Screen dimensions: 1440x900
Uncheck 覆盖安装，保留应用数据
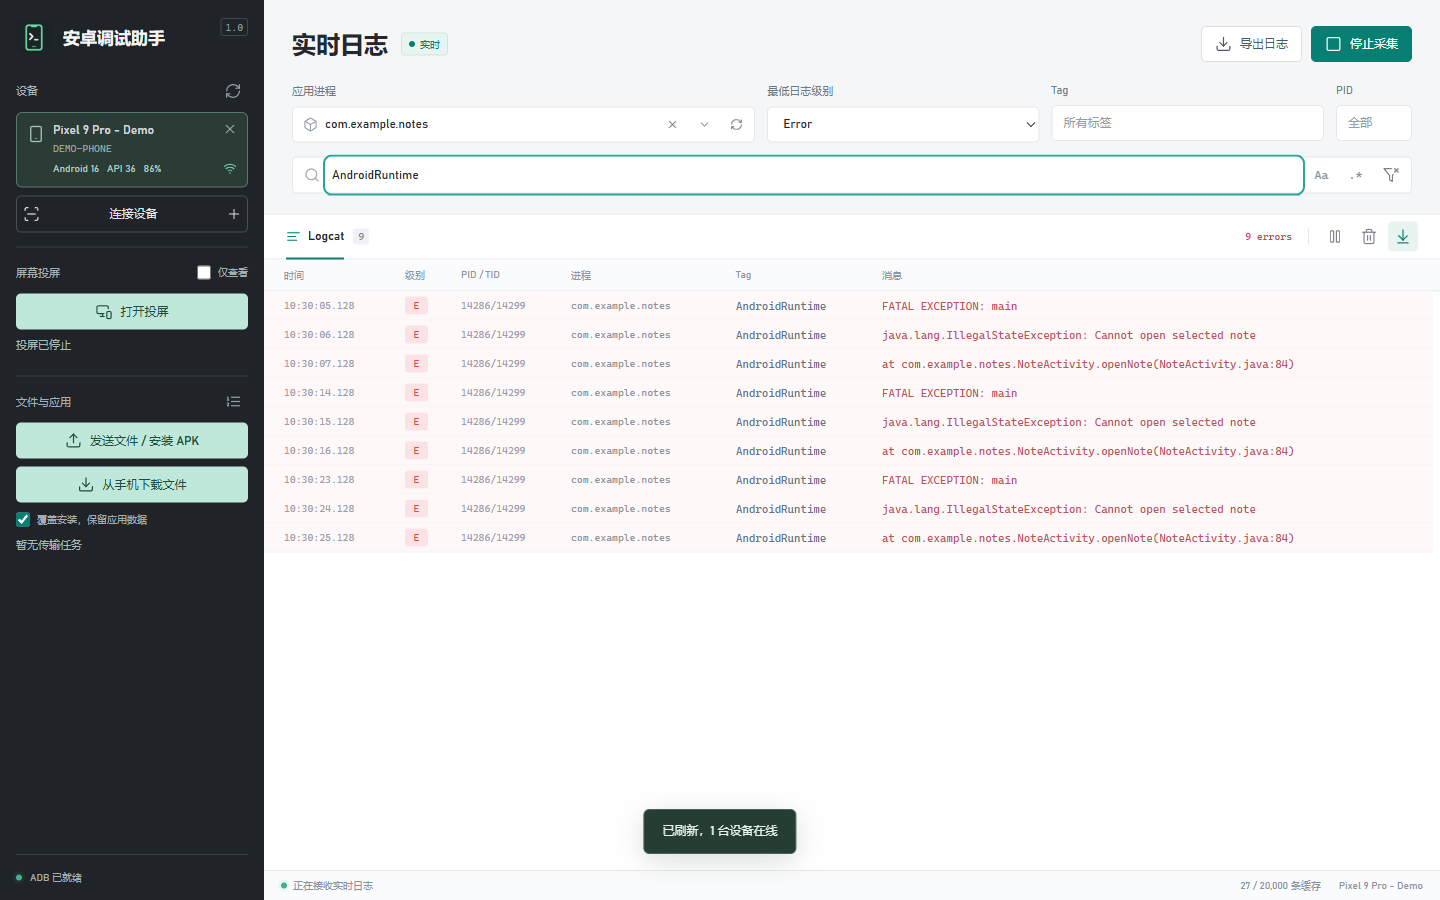point(23,520)
